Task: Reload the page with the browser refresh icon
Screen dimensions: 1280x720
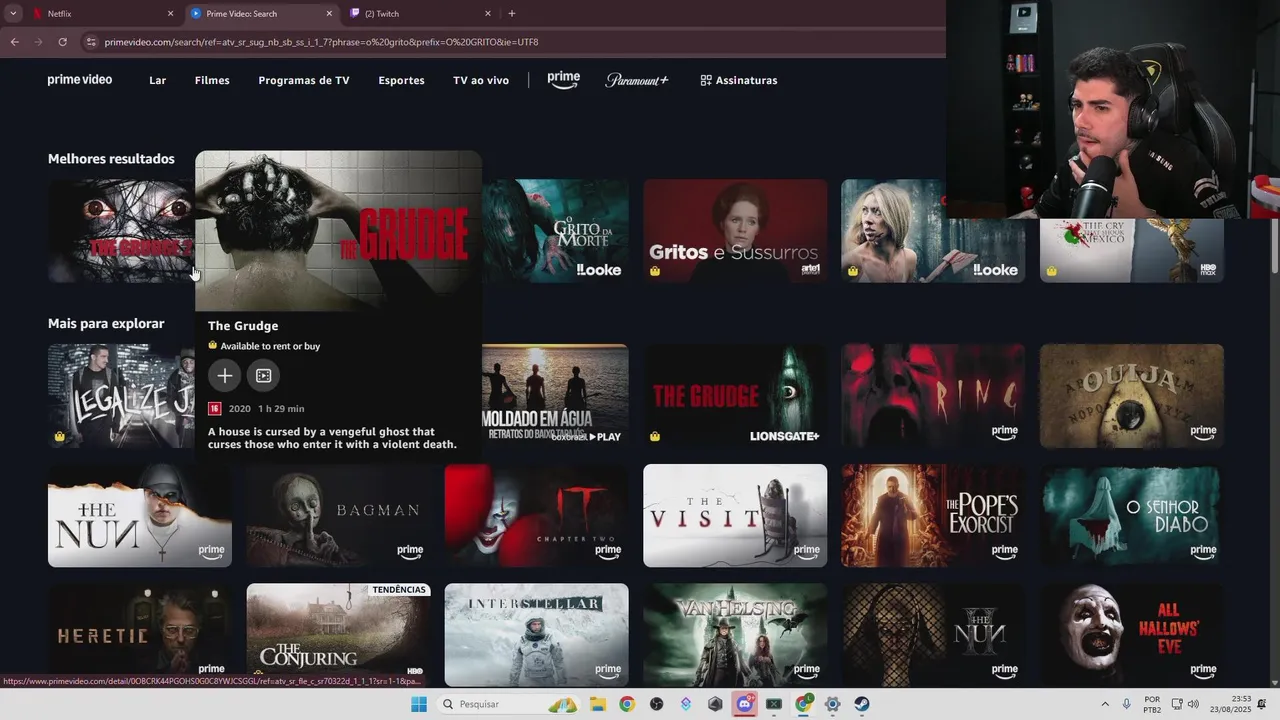Action: 62,42
